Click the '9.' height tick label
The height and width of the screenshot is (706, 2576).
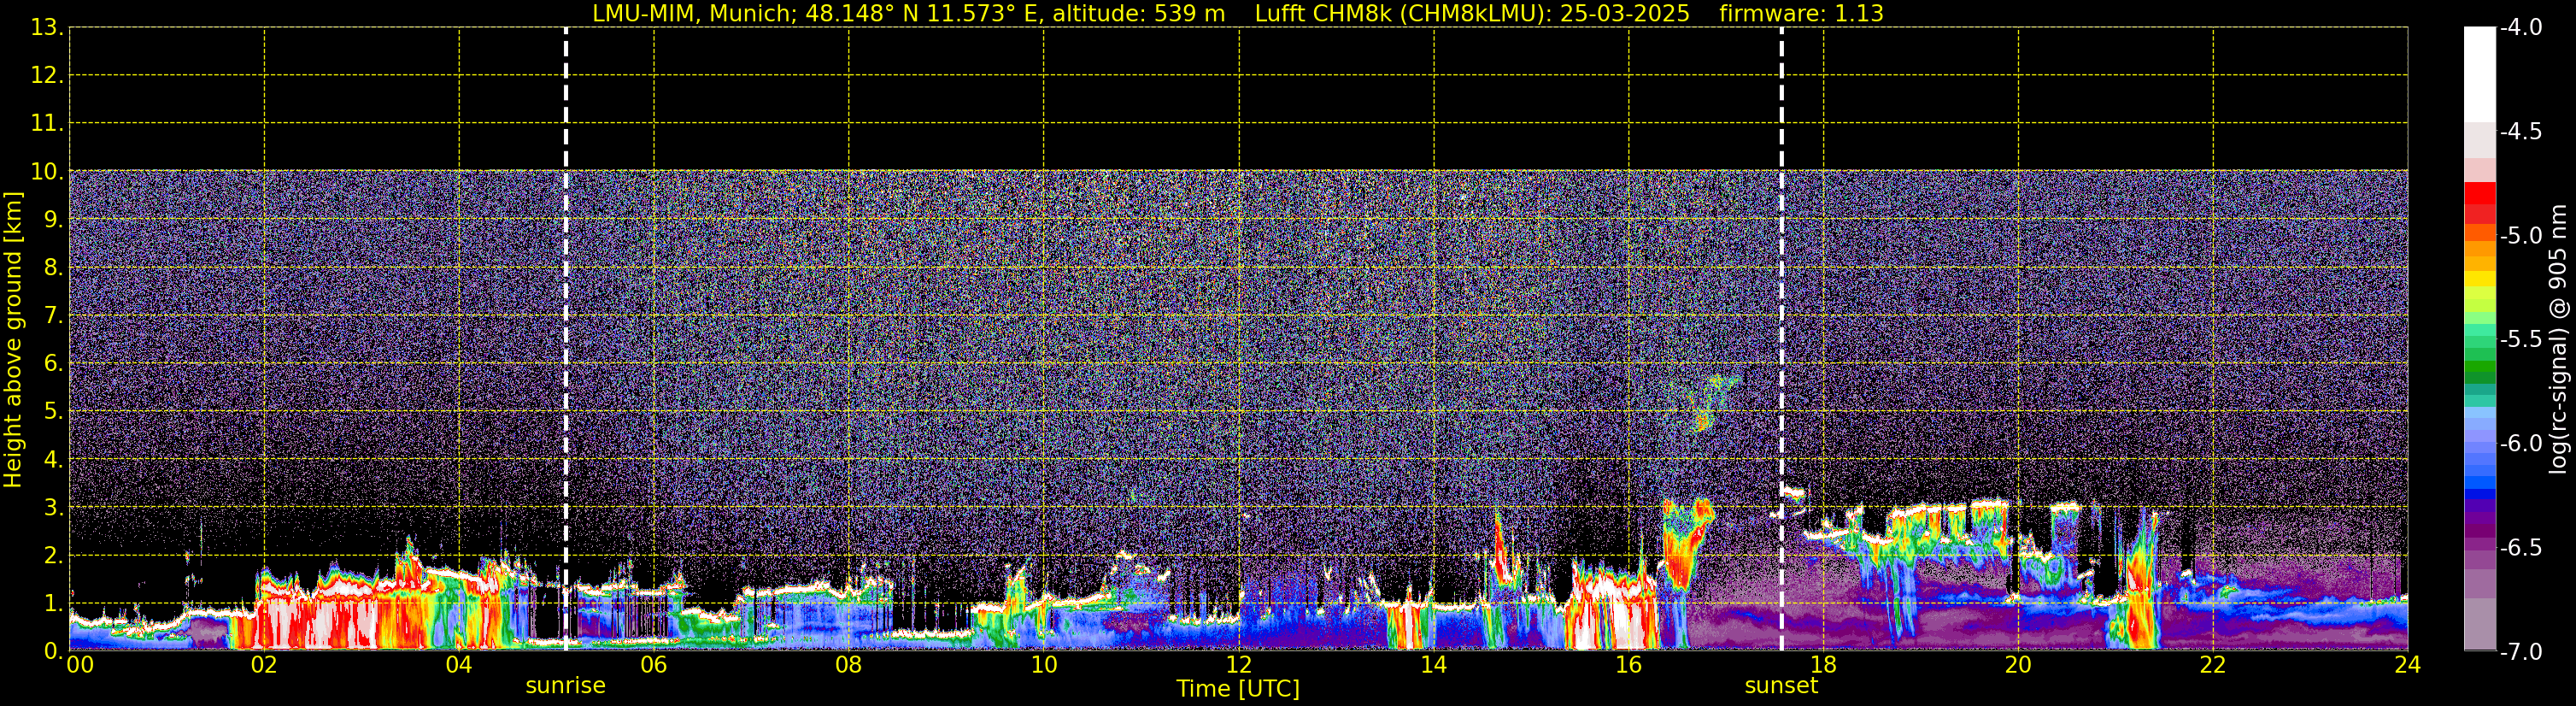53,220
